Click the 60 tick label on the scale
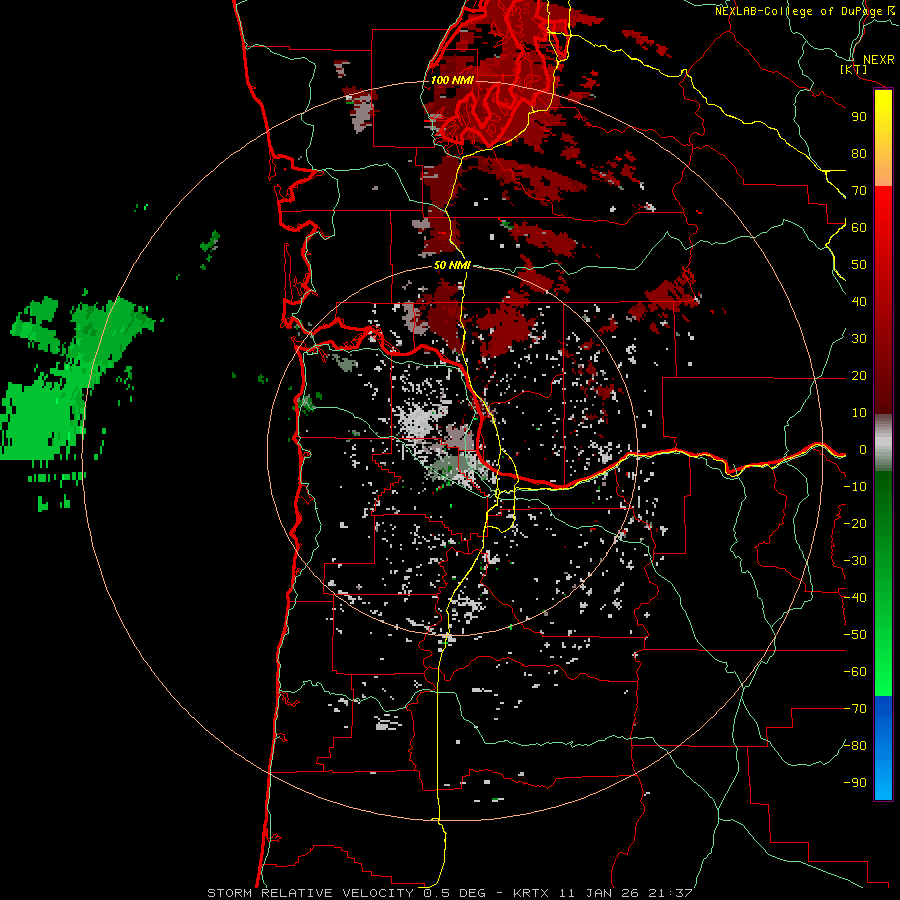This screenshot has width=900, height=900. [x=859, y=228]
